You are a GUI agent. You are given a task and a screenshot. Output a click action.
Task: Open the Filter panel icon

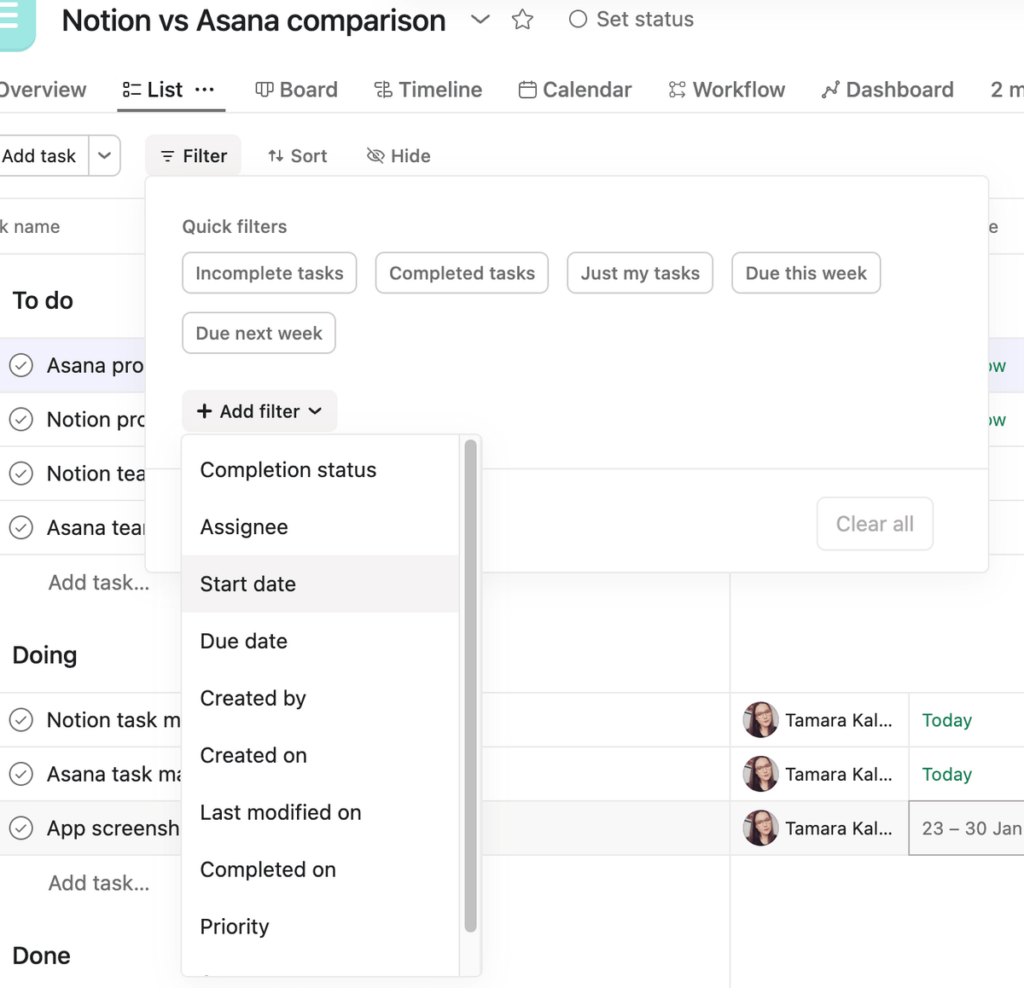pyautogui.click(x=167, y=155)
